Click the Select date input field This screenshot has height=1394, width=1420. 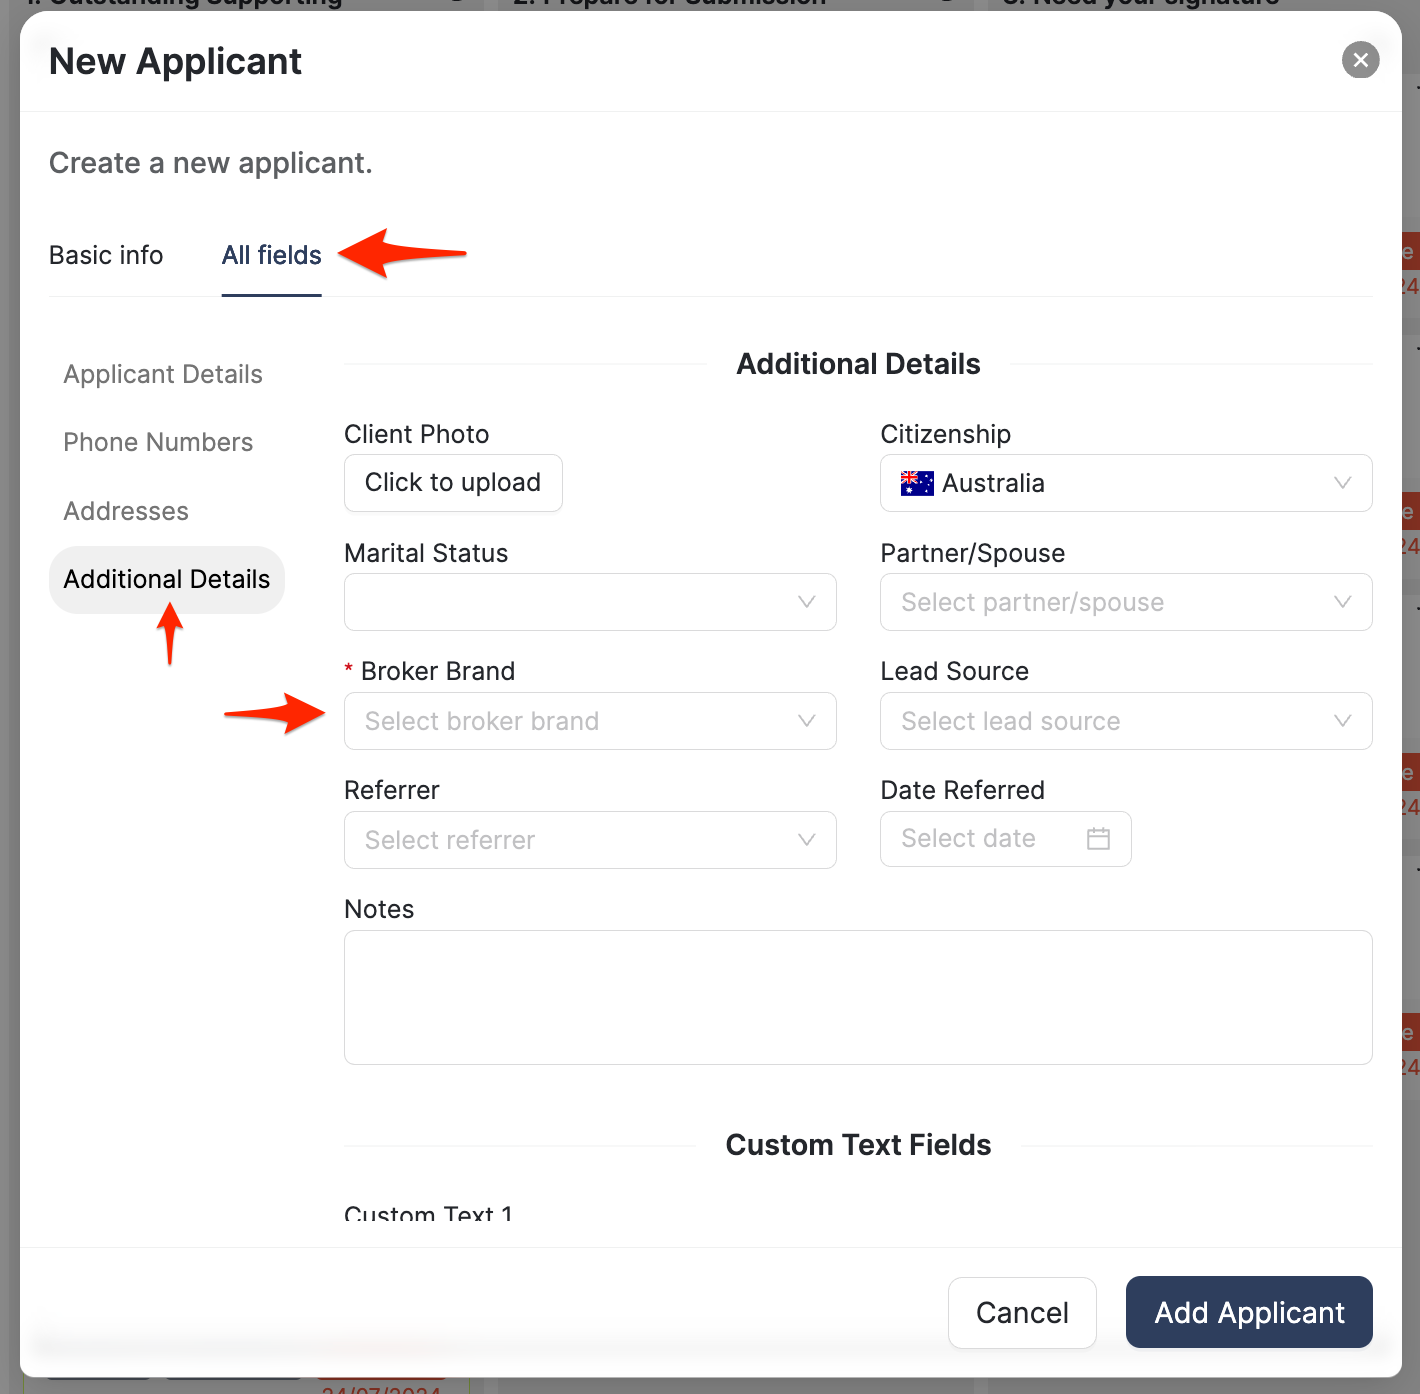975,839
